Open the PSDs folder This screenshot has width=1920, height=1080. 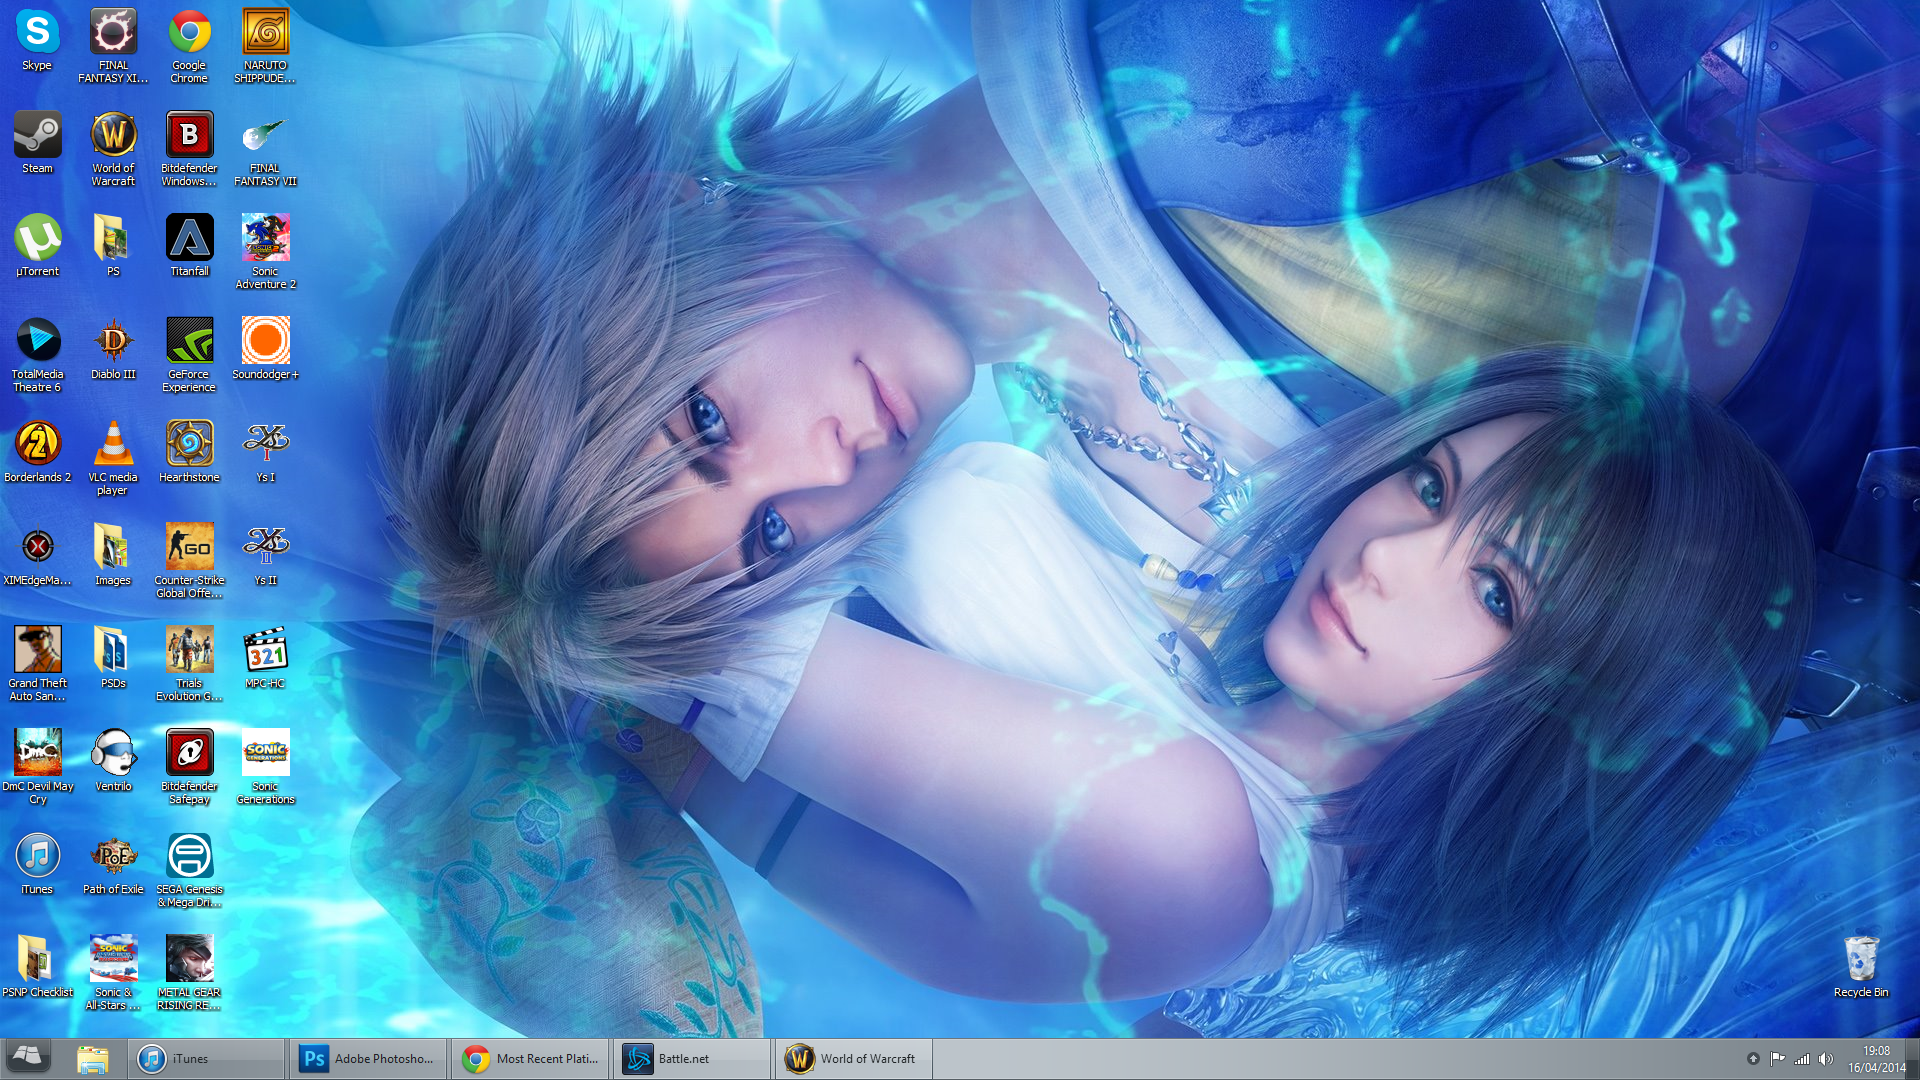coord(113,658)
